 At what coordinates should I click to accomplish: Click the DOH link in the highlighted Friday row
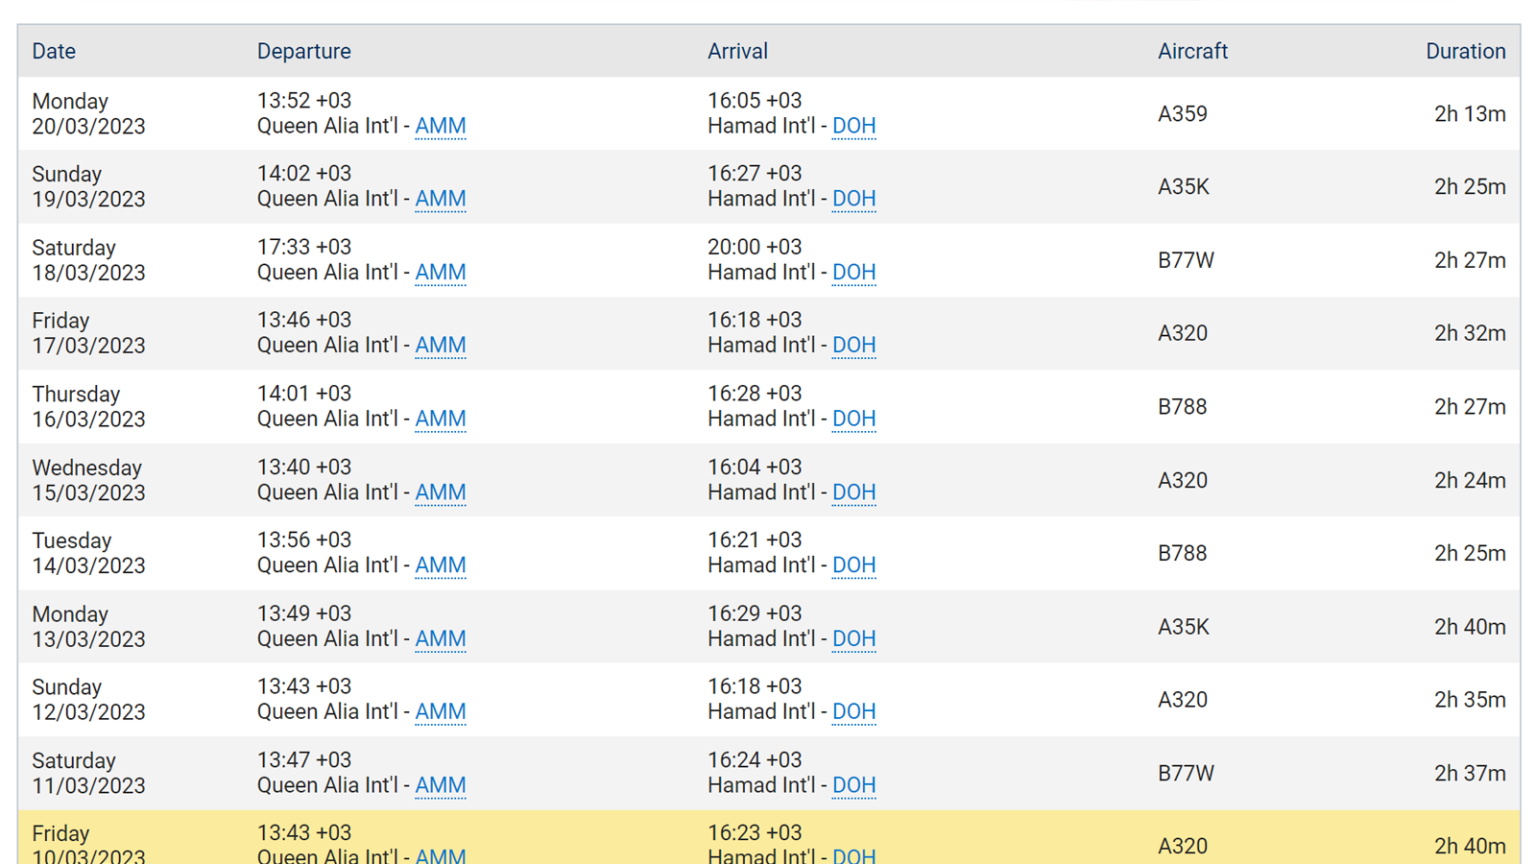point(854,856)
